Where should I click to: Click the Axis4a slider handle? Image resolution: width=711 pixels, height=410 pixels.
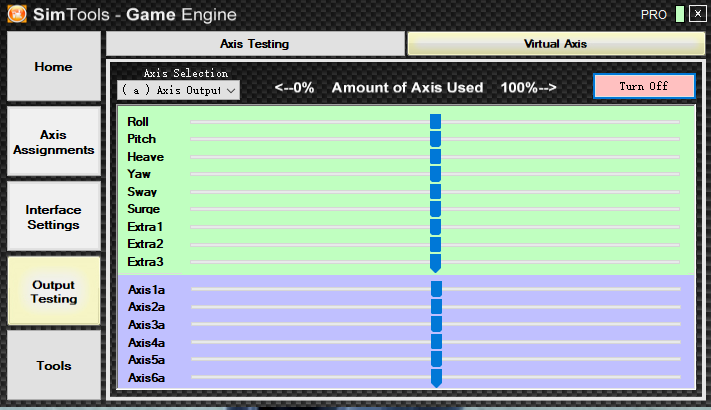(436, 342)
